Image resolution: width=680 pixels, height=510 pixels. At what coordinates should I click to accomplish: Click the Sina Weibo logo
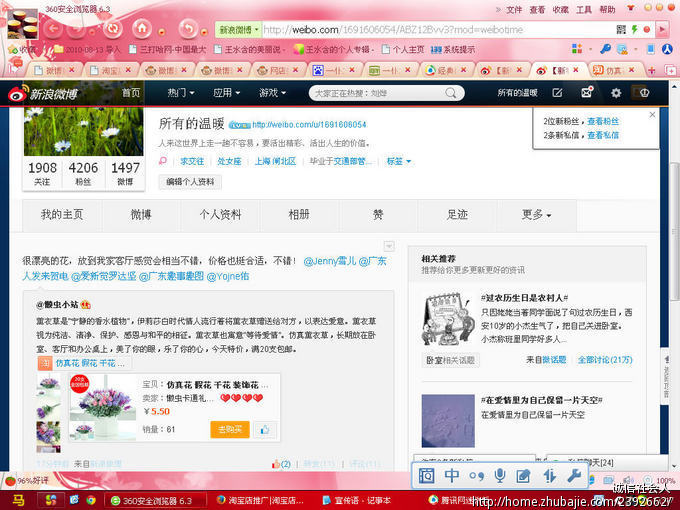coord(43,93)
